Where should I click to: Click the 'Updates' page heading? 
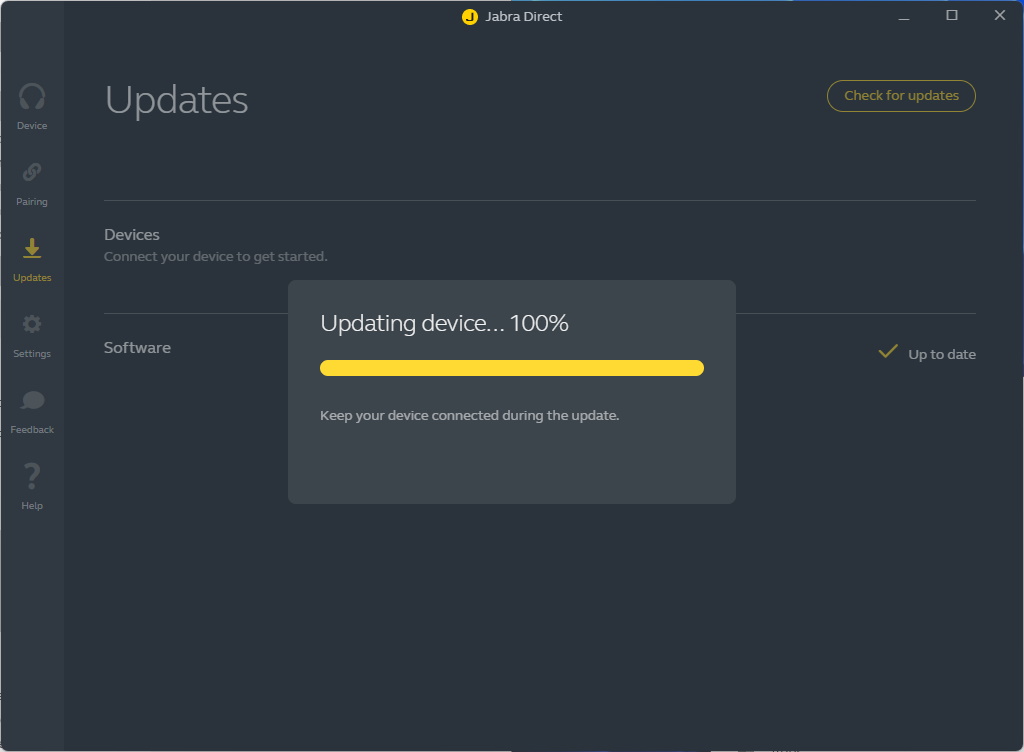coord(176,100)
